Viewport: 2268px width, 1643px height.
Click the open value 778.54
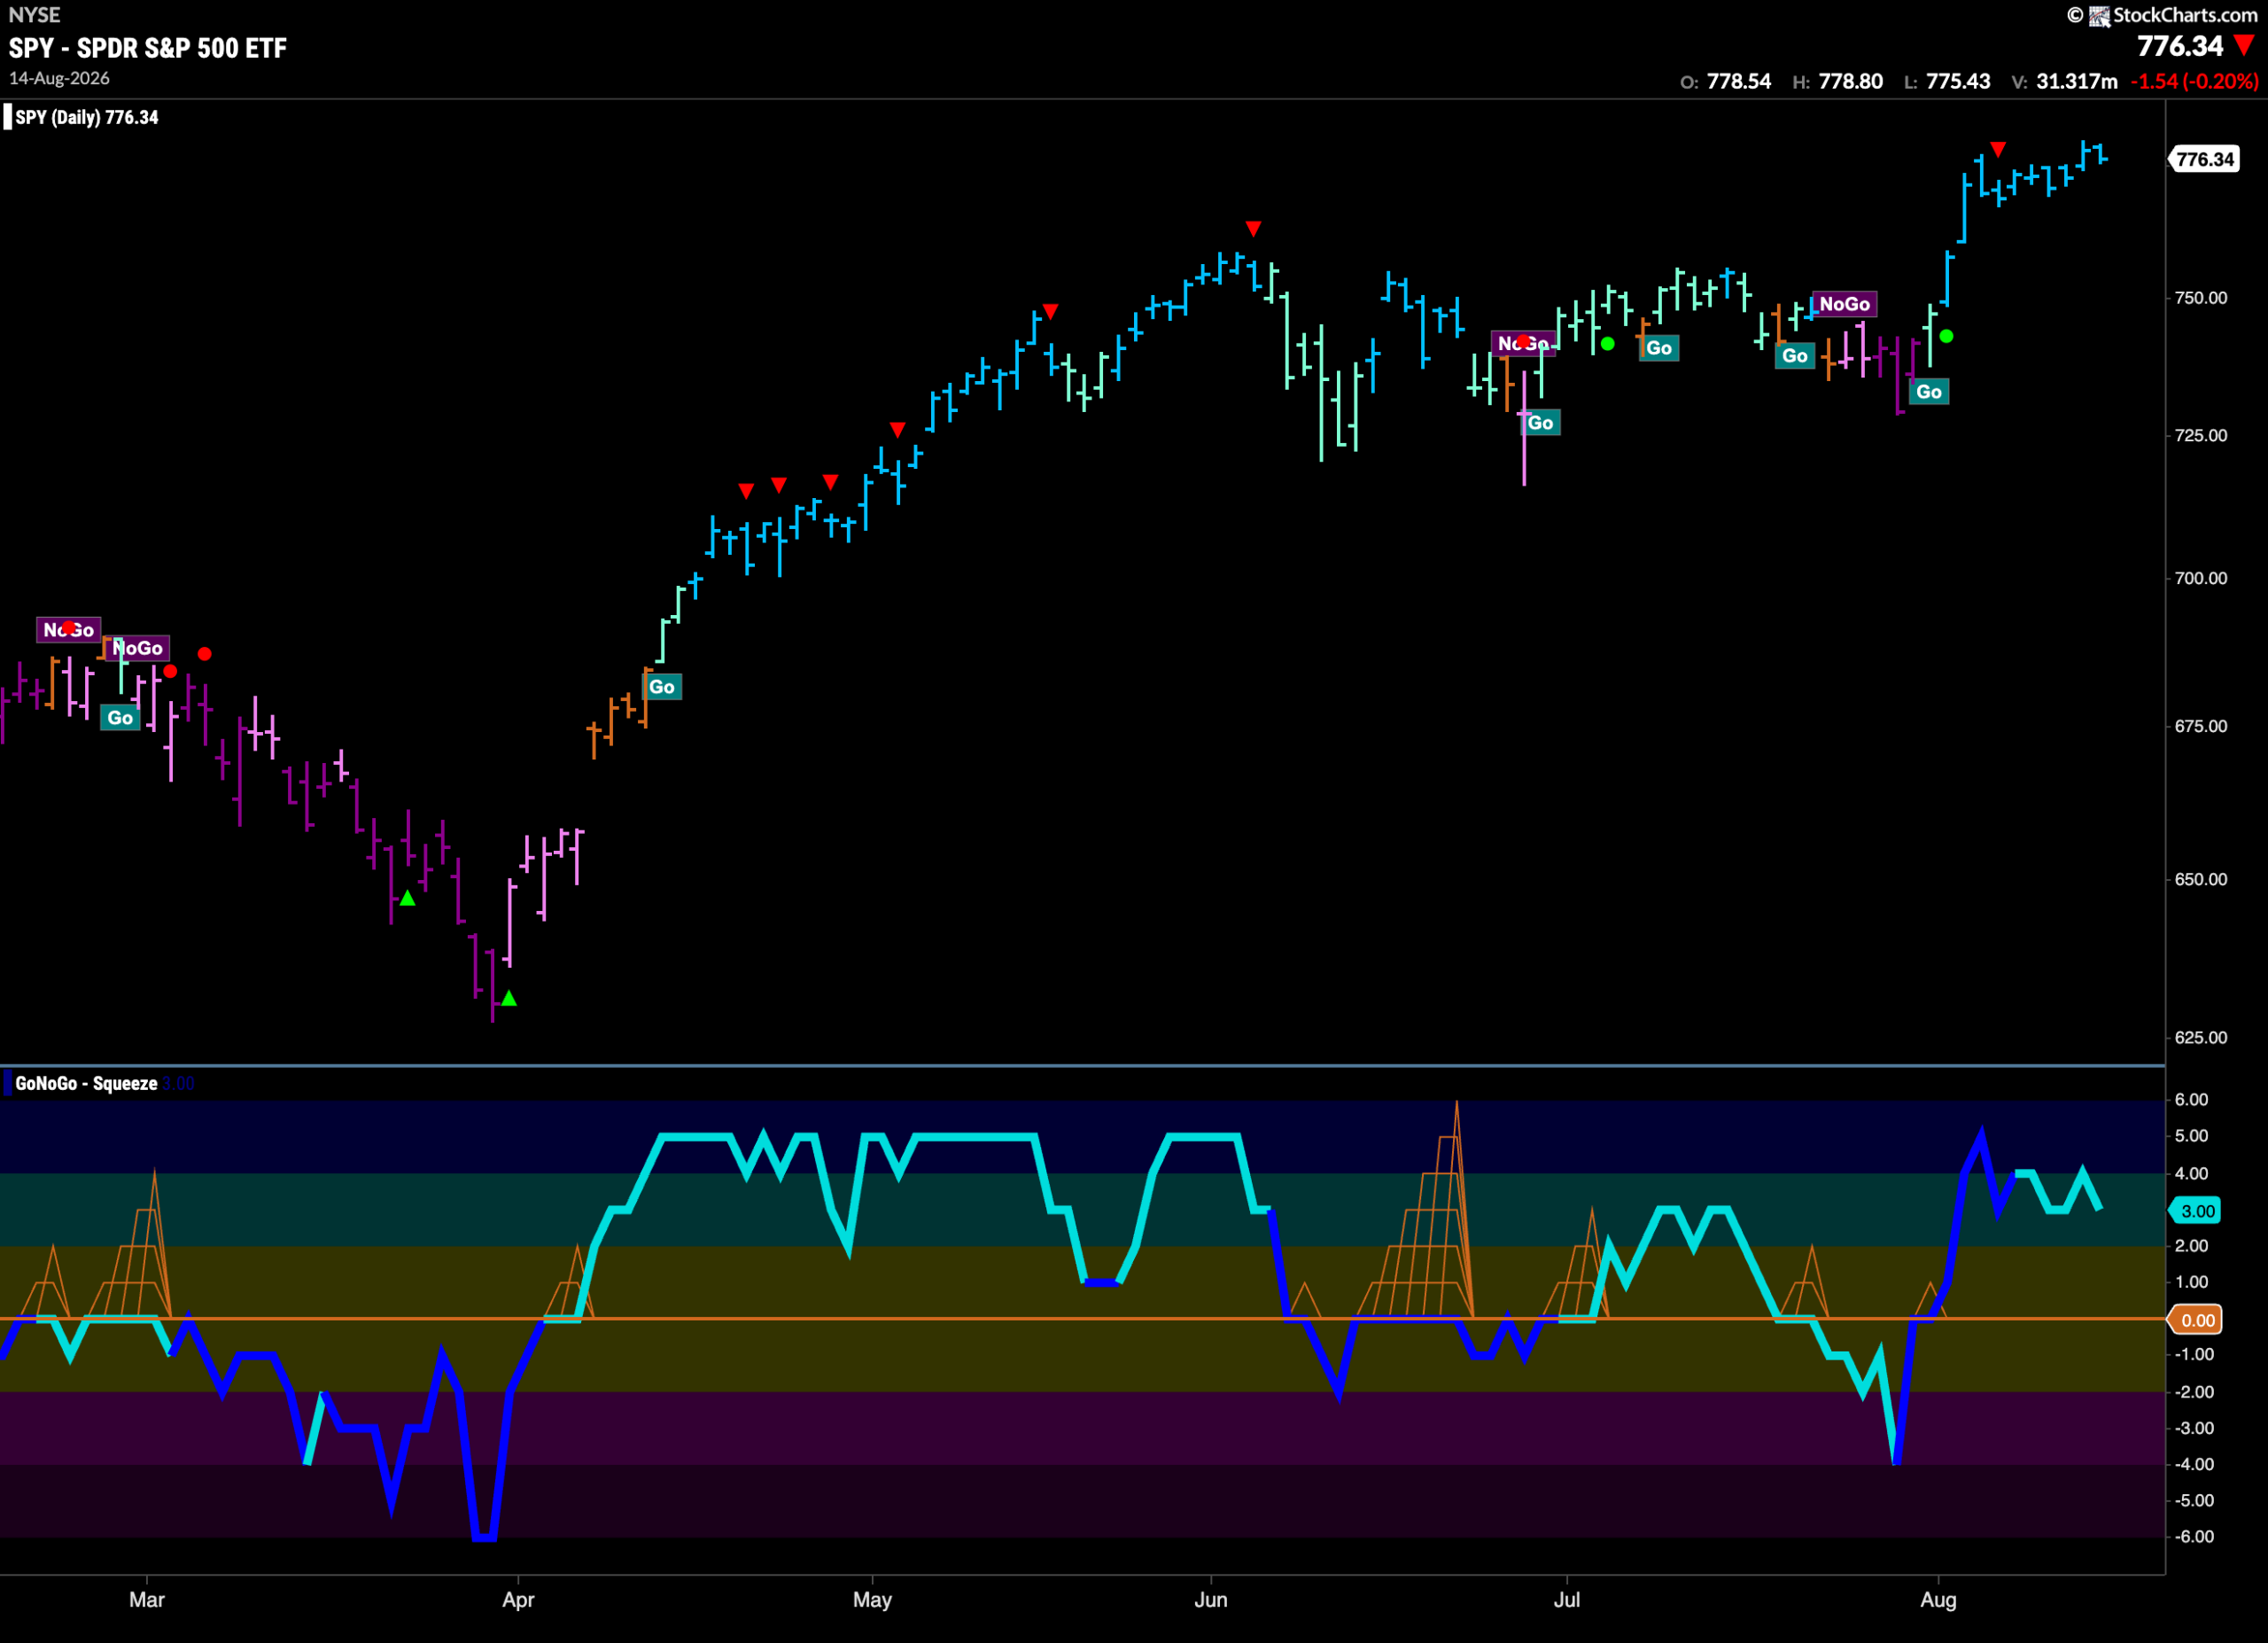(1739, 81)
